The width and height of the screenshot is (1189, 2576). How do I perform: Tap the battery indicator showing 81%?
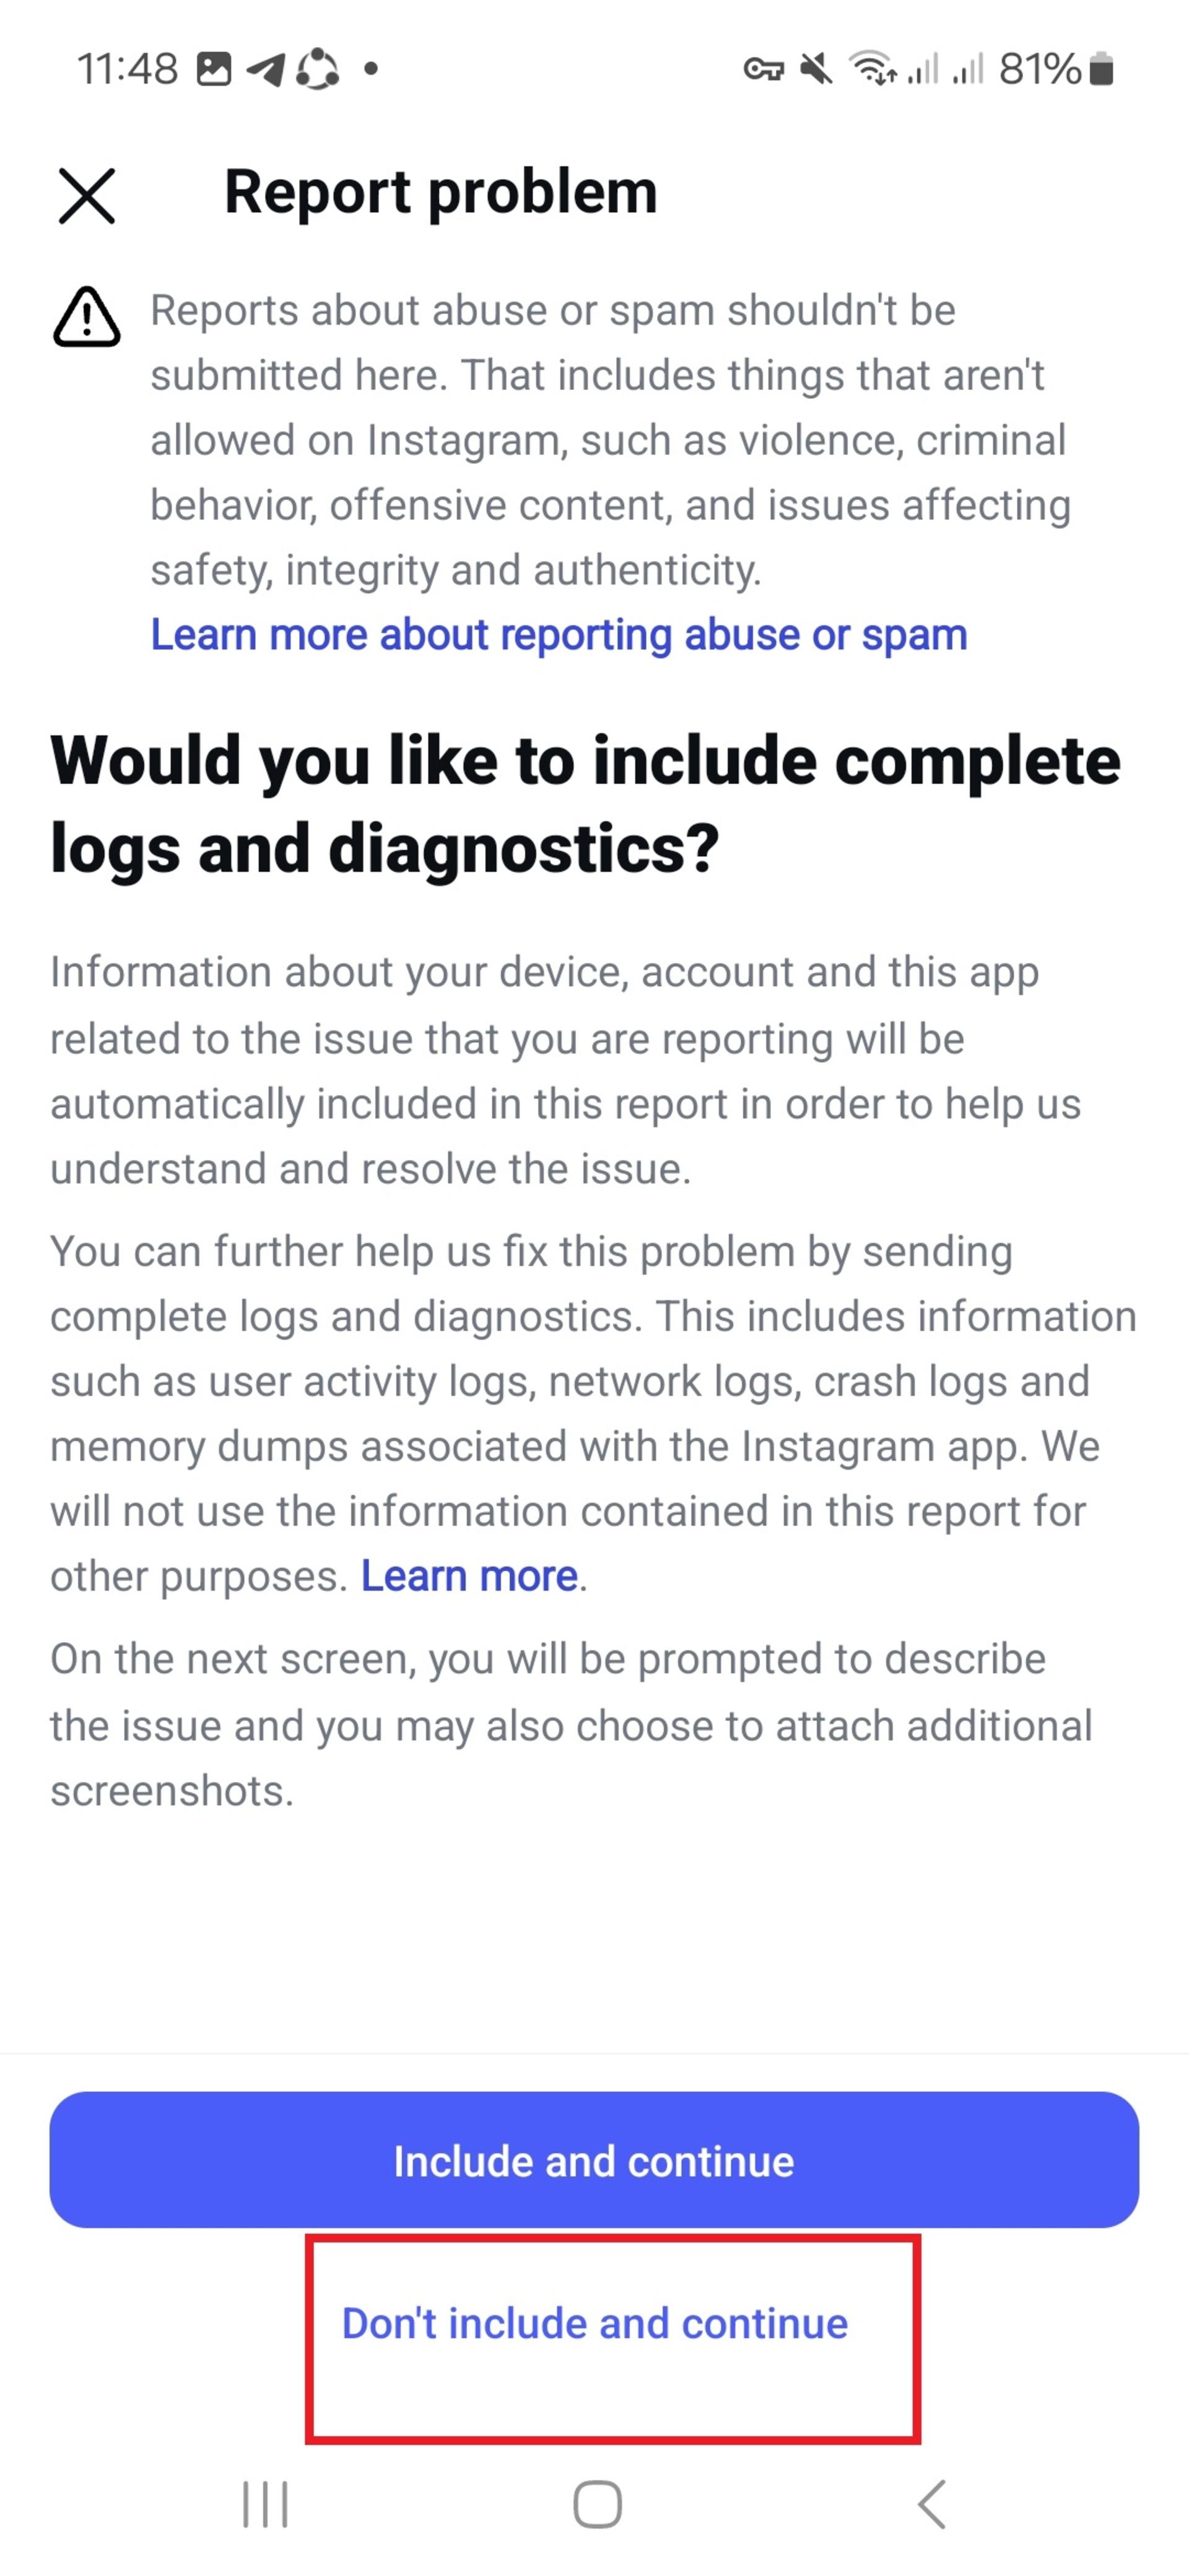click(1056, 69)
